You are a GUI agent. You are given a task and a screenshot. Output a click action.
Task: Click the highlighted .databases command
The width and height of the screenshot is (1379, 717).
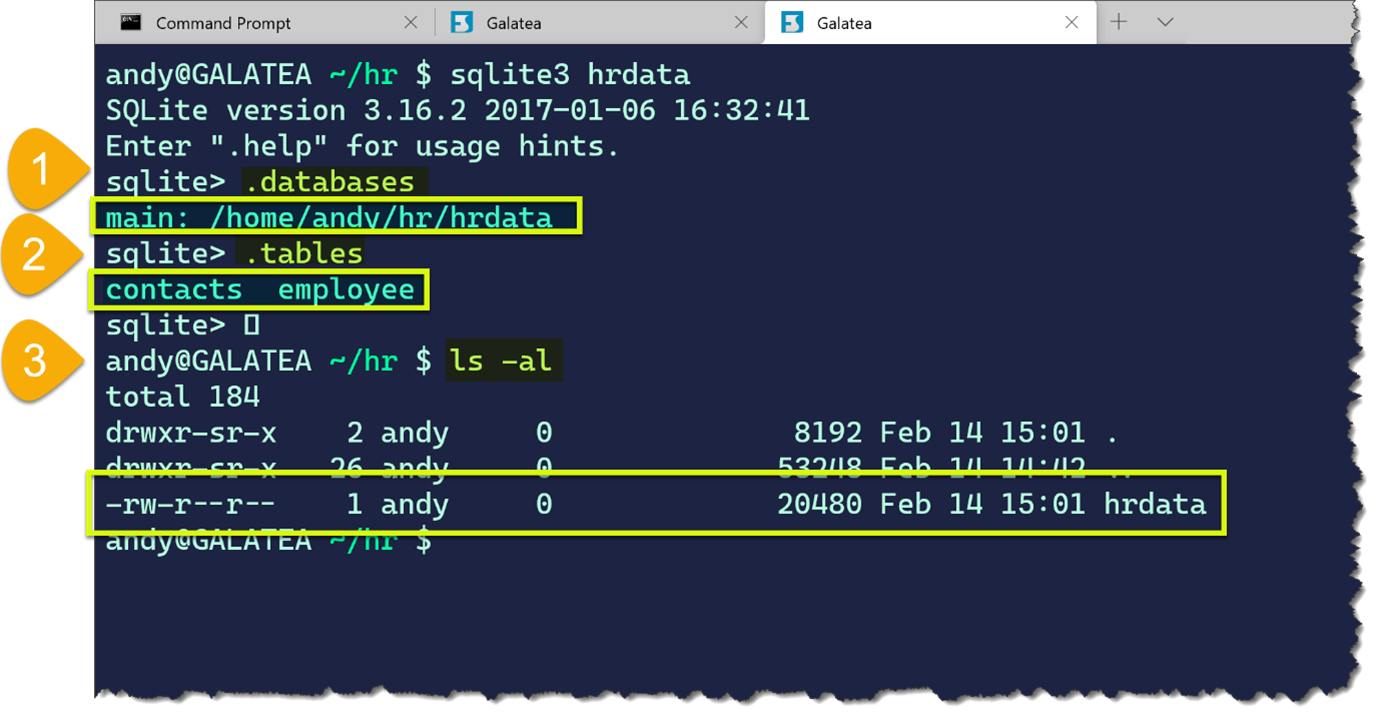tap(334, 182)
